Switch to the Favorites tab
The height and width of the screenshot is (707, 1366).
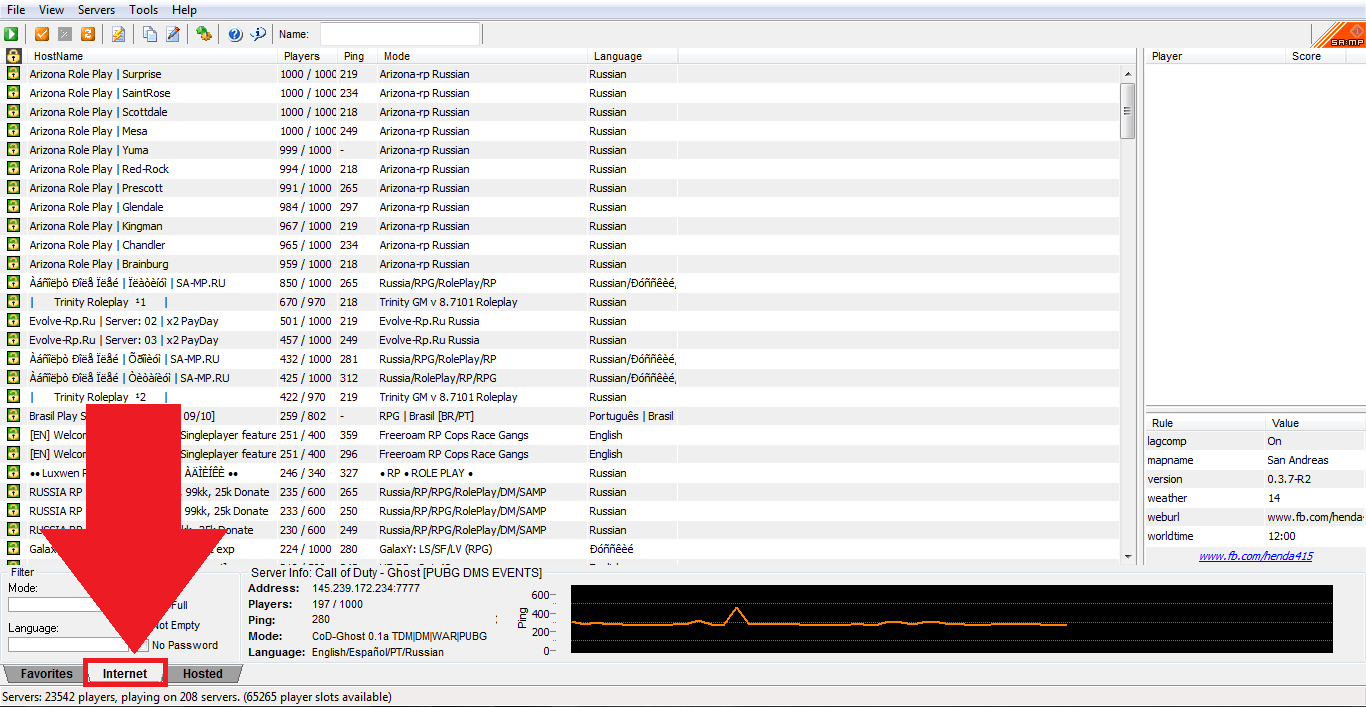click(46, 674)
